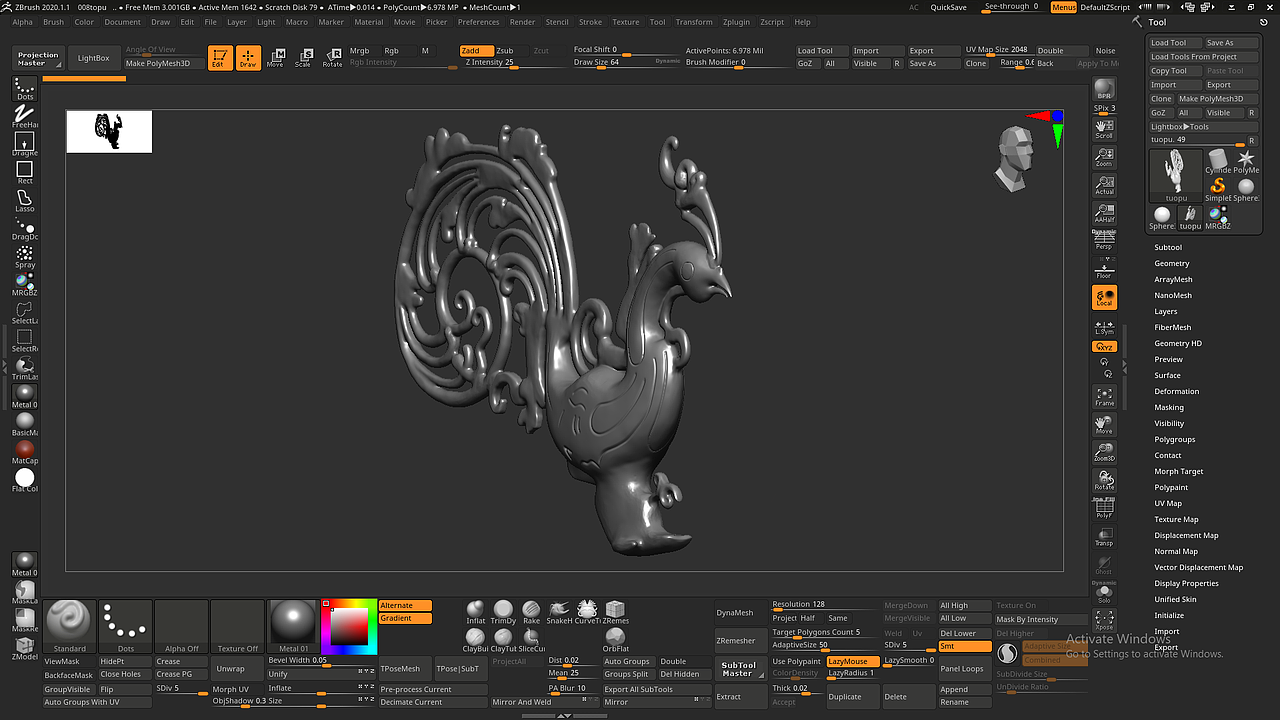Select the Draw mode icon

click(248, 58)
